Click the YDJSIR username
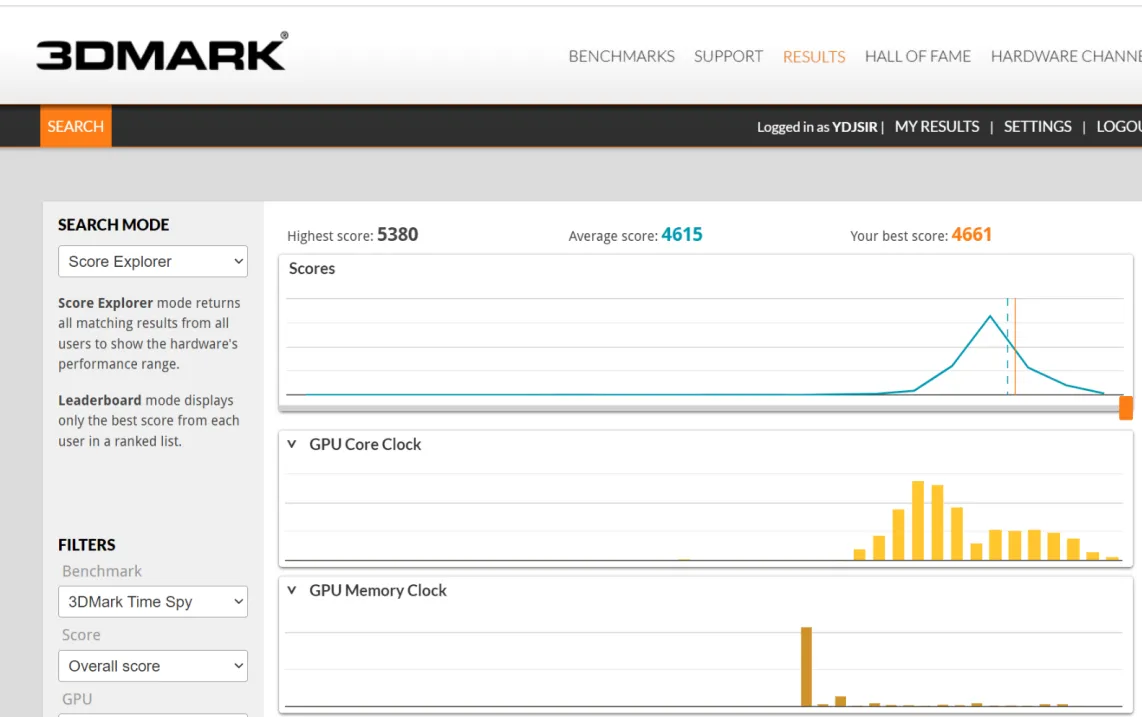The image size is (1142, 717). pos(854,127)
